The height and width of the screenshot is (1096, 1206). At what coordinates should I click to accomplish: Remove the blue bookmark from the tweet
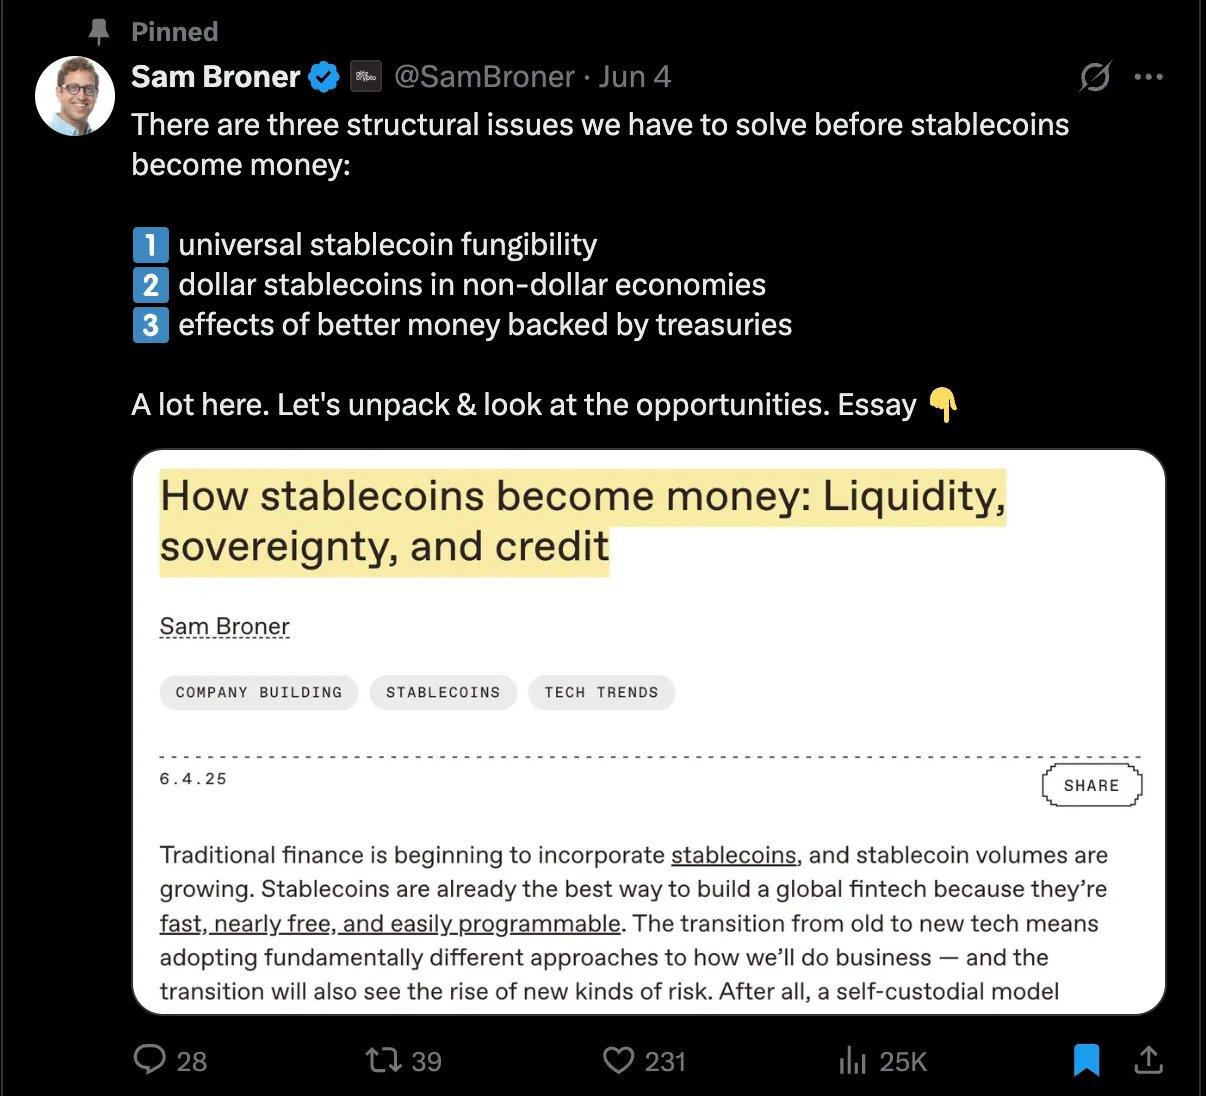click(x=1087, y=1061)
